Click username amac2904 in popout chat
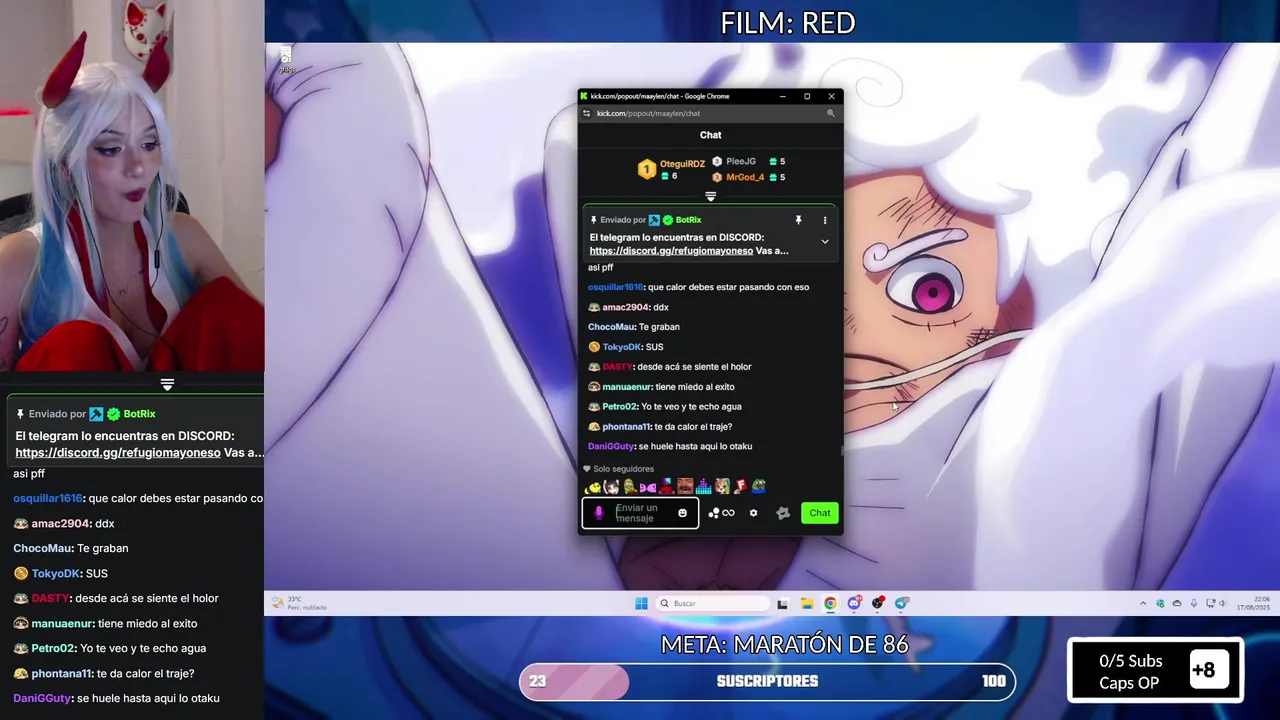This screenshot has height=720, width=1280. coord(625,307)
